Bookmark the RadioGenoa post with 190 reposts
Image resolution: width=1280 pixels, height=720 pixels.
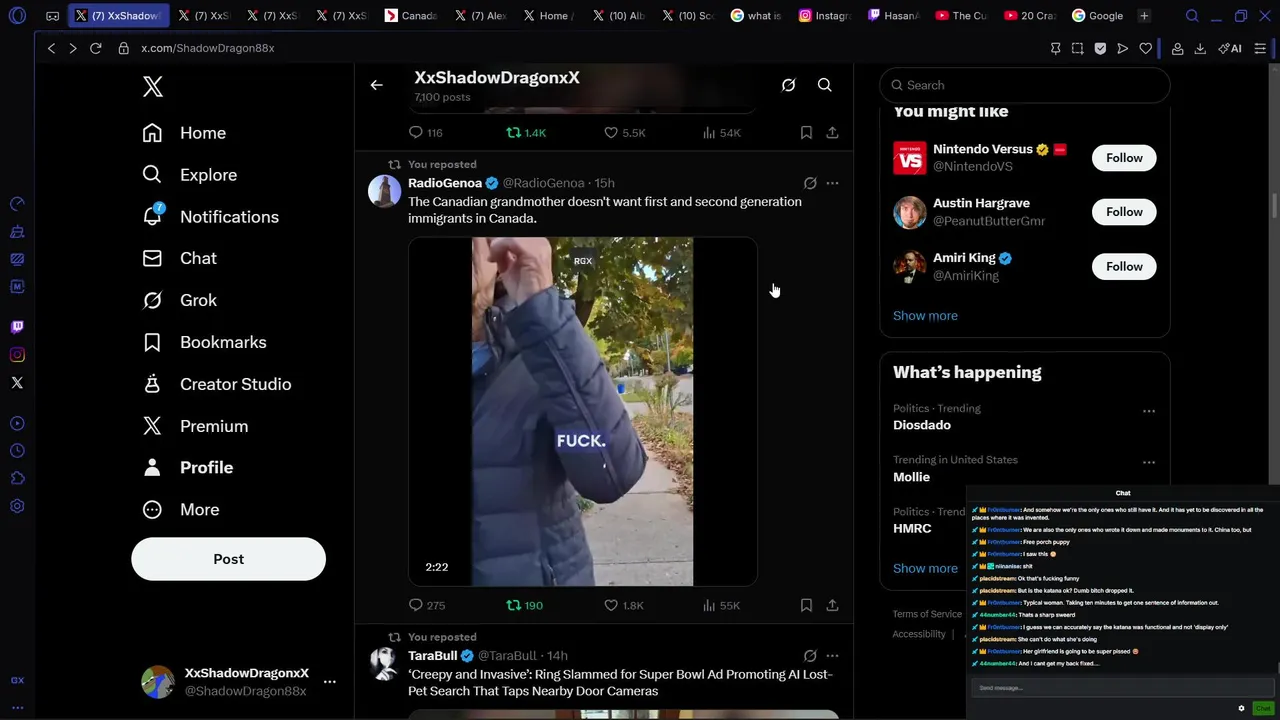click(806, 605)
